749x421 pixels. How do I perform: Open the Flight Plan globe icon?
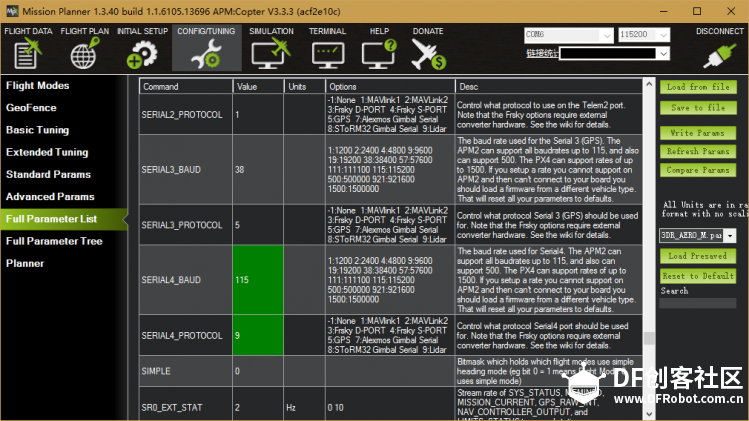coord(85,54)
